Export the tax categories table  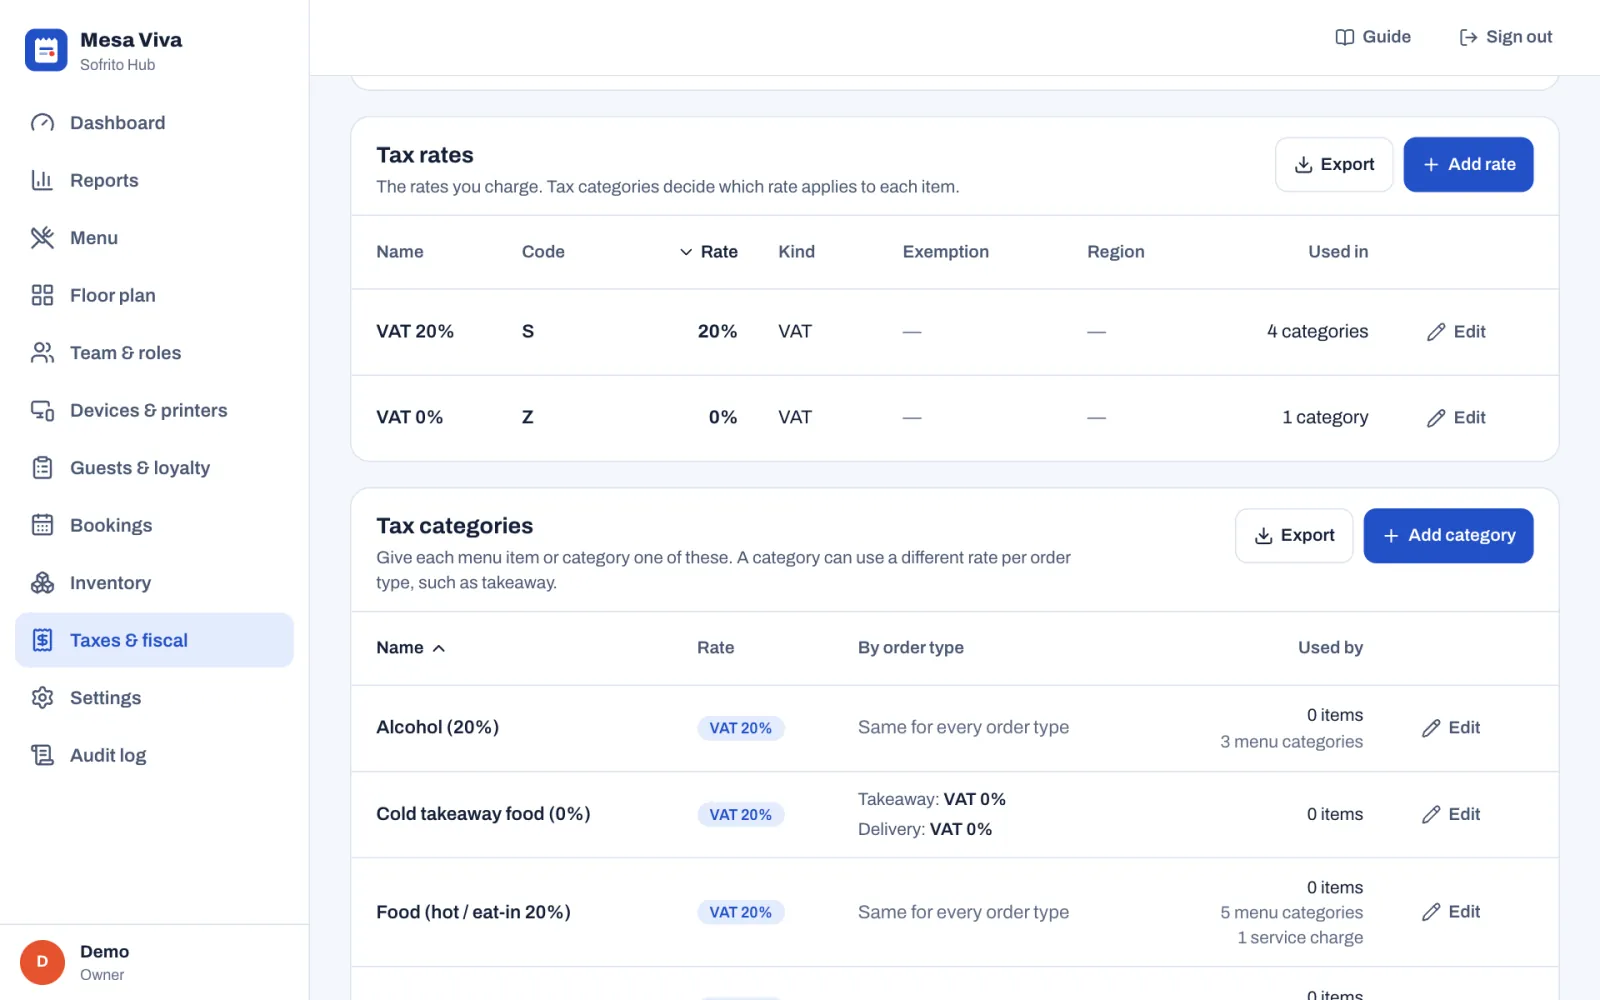point(1294,535)
